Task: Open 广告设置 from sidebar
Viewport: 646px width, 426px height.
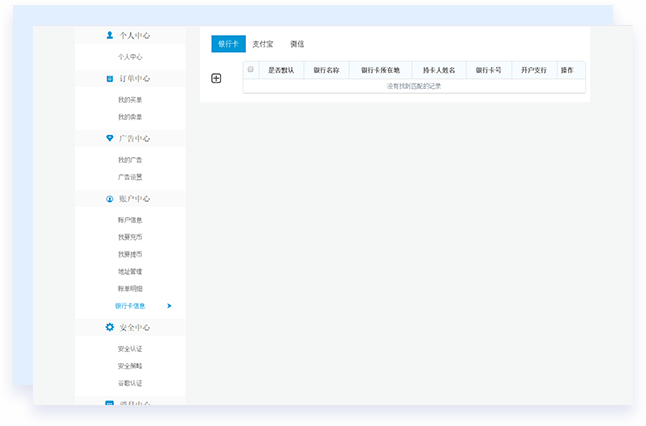Action: coord(130,177)
